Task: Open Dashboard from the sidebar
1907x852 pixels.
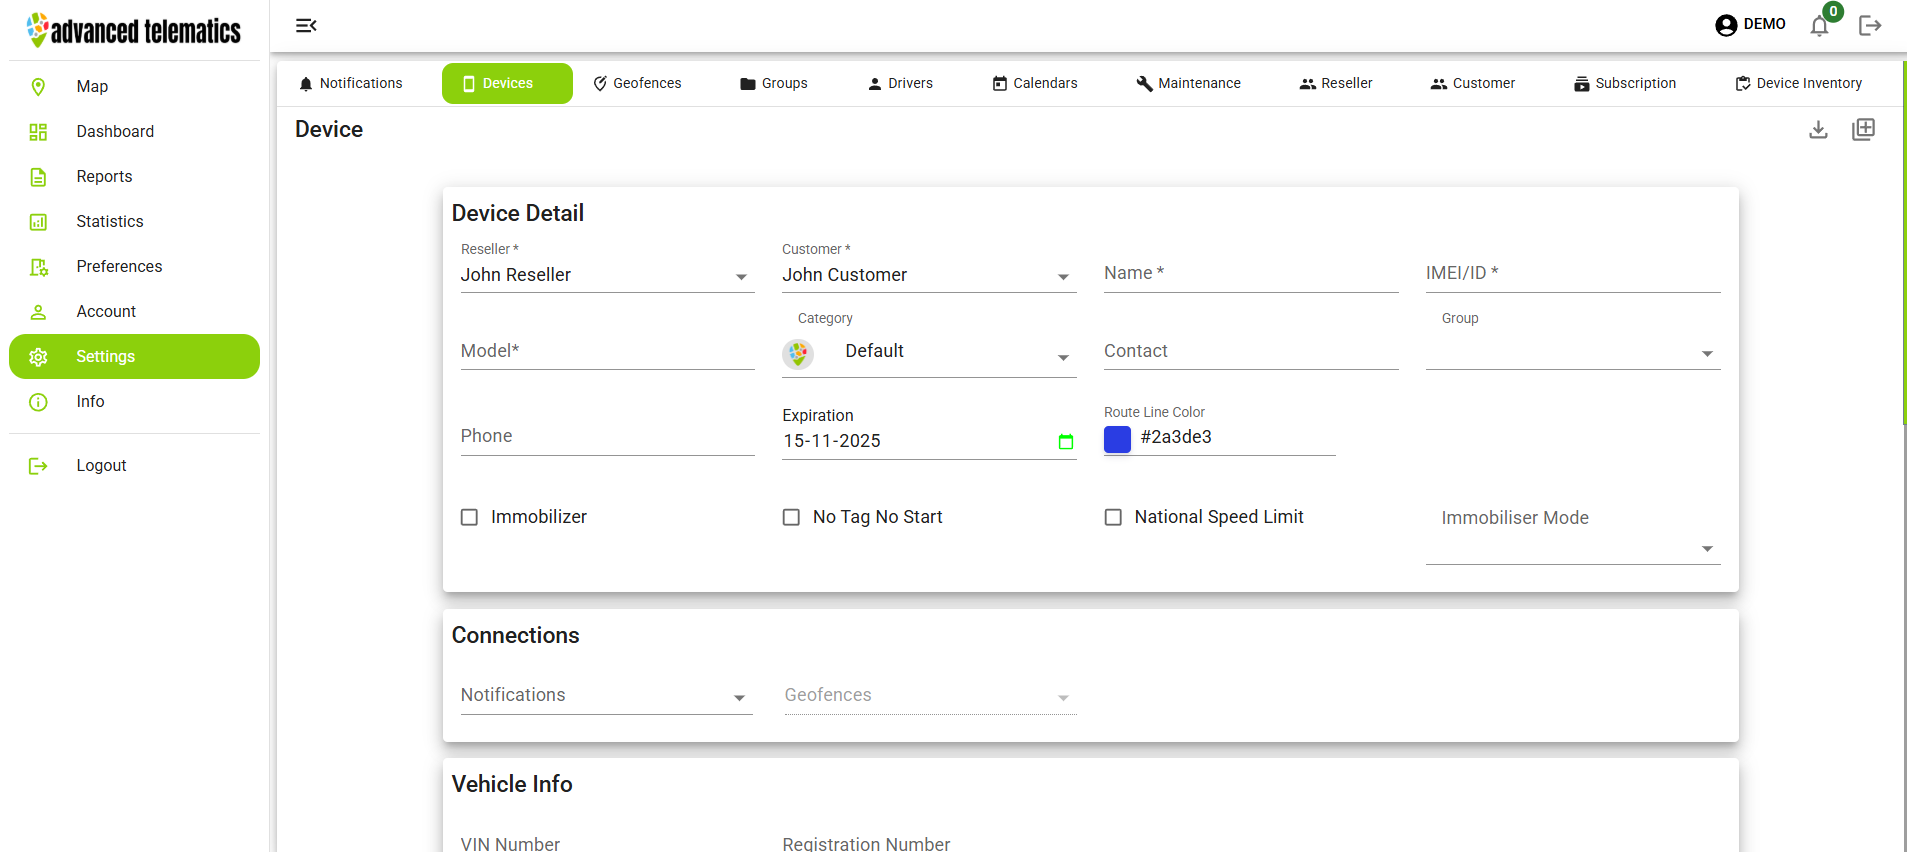Action: click(x=134, y=132)
